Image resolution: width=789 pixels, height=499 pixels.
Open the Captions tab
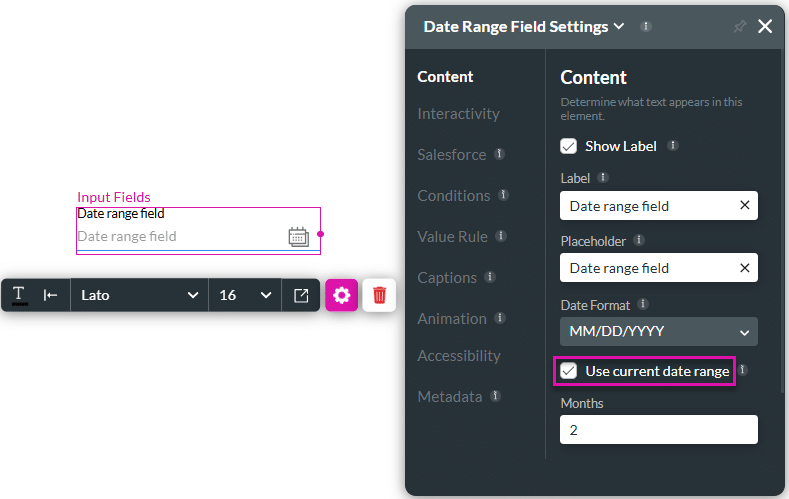pyautogui.click(x=447, y=278)
